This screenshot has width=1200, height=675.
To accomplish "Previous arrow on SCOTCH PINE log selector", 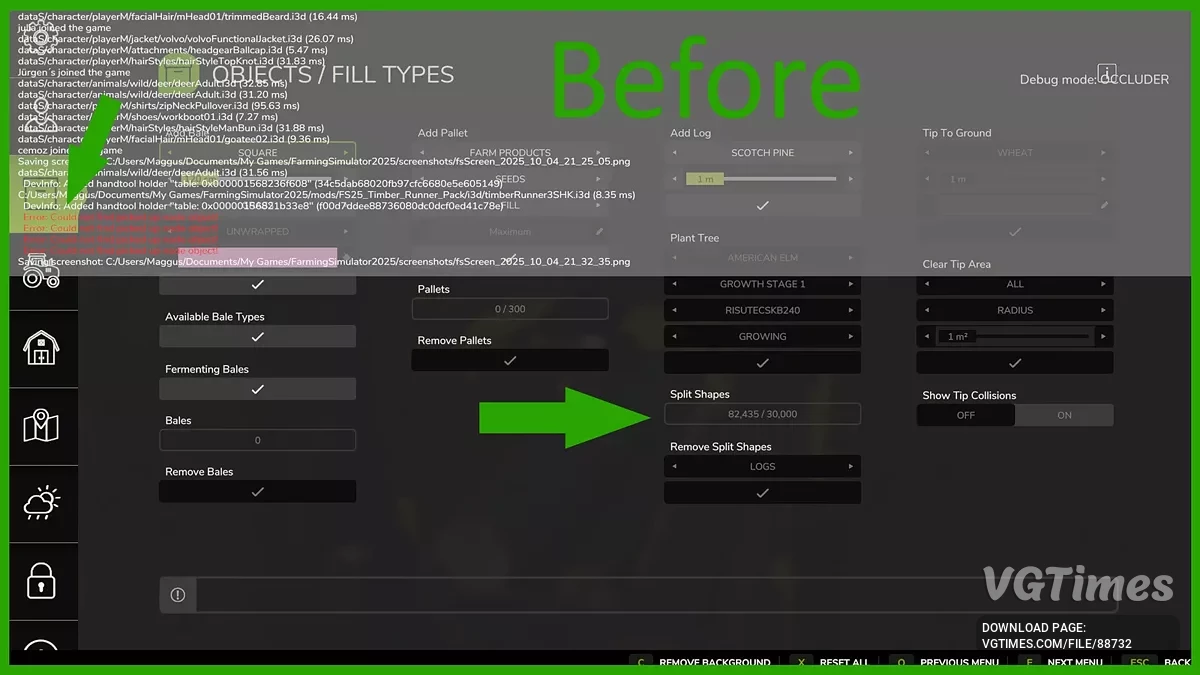I will (675, 153).
